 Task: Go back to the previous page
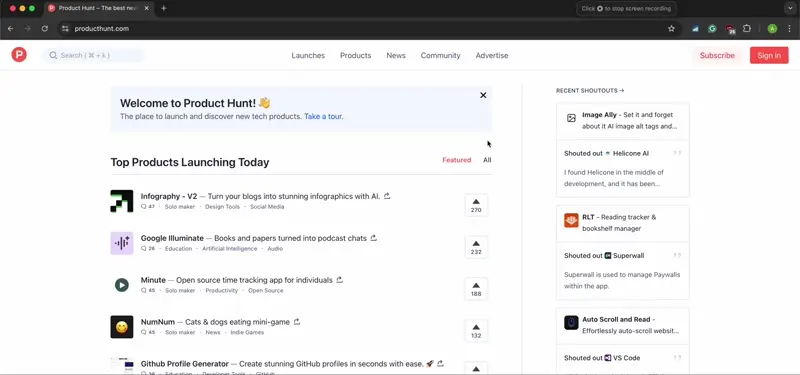pos(11,29)
